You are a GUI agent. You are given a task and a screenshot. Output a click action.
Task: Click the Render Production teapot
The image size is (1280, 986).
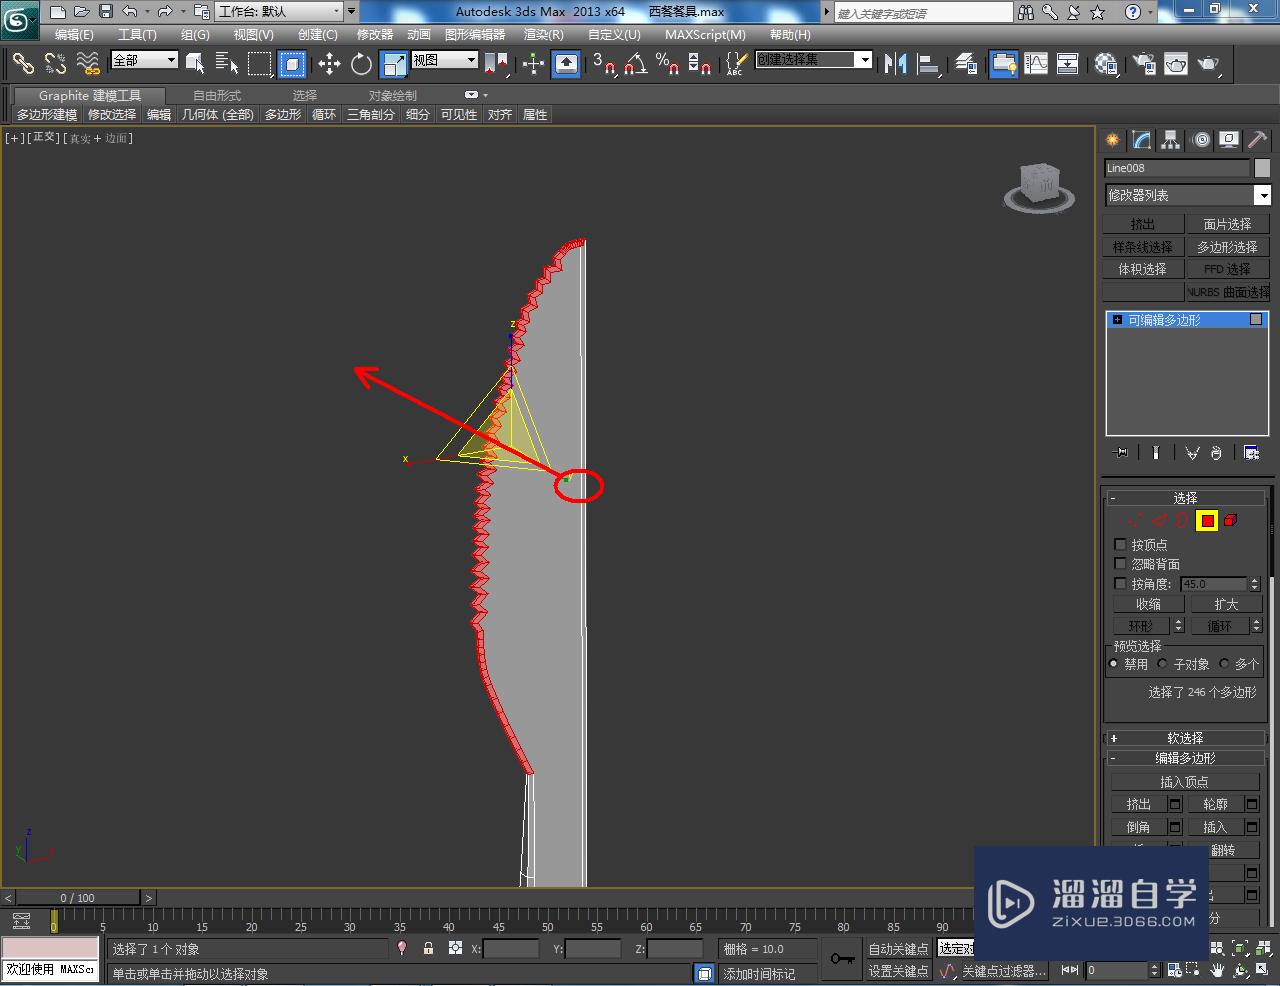pyautogui.click(x=1209, y=64)
